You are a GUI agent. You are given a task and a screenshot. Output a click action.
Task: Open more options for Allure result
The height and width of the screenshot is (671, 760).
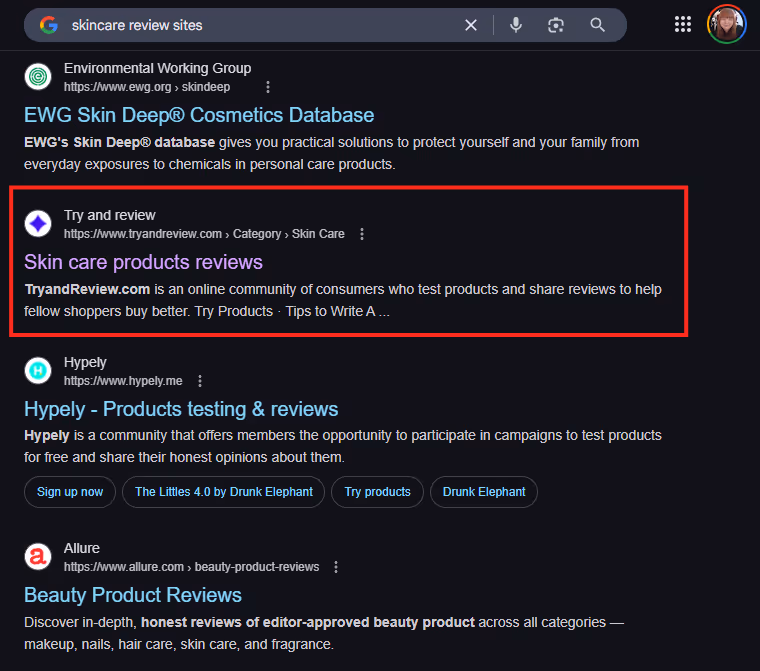(x=336, y=567)
